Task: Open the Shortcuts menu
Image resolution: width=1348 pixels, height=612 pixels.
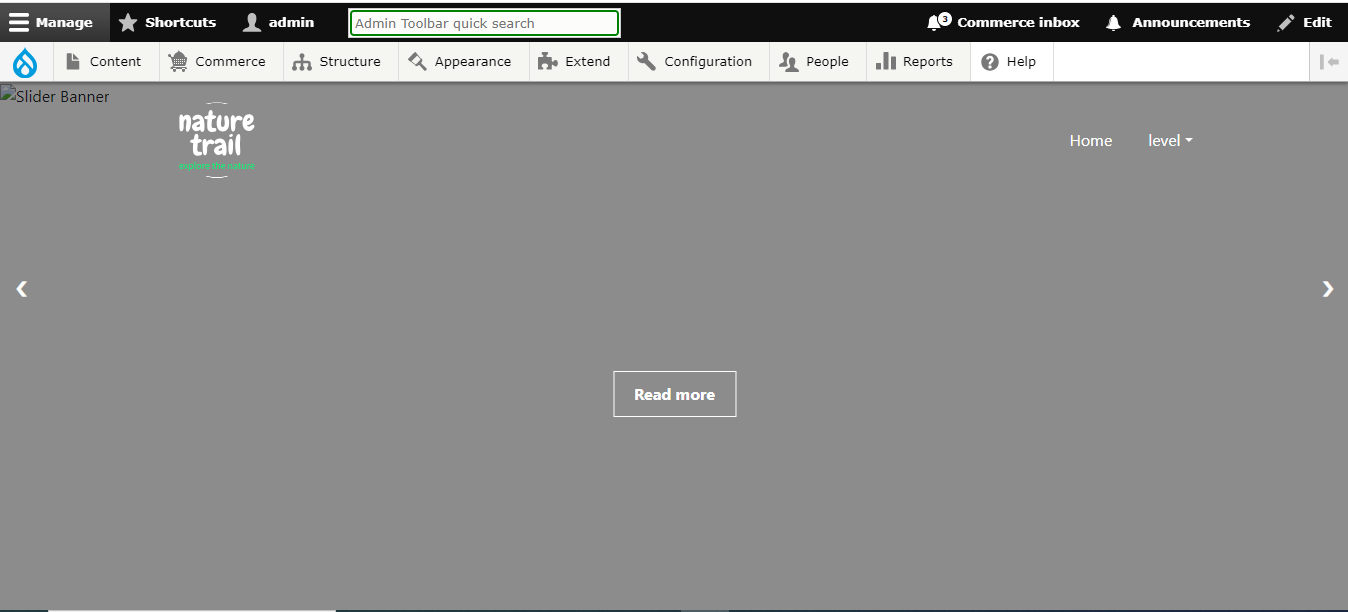Action: (168, 21)
